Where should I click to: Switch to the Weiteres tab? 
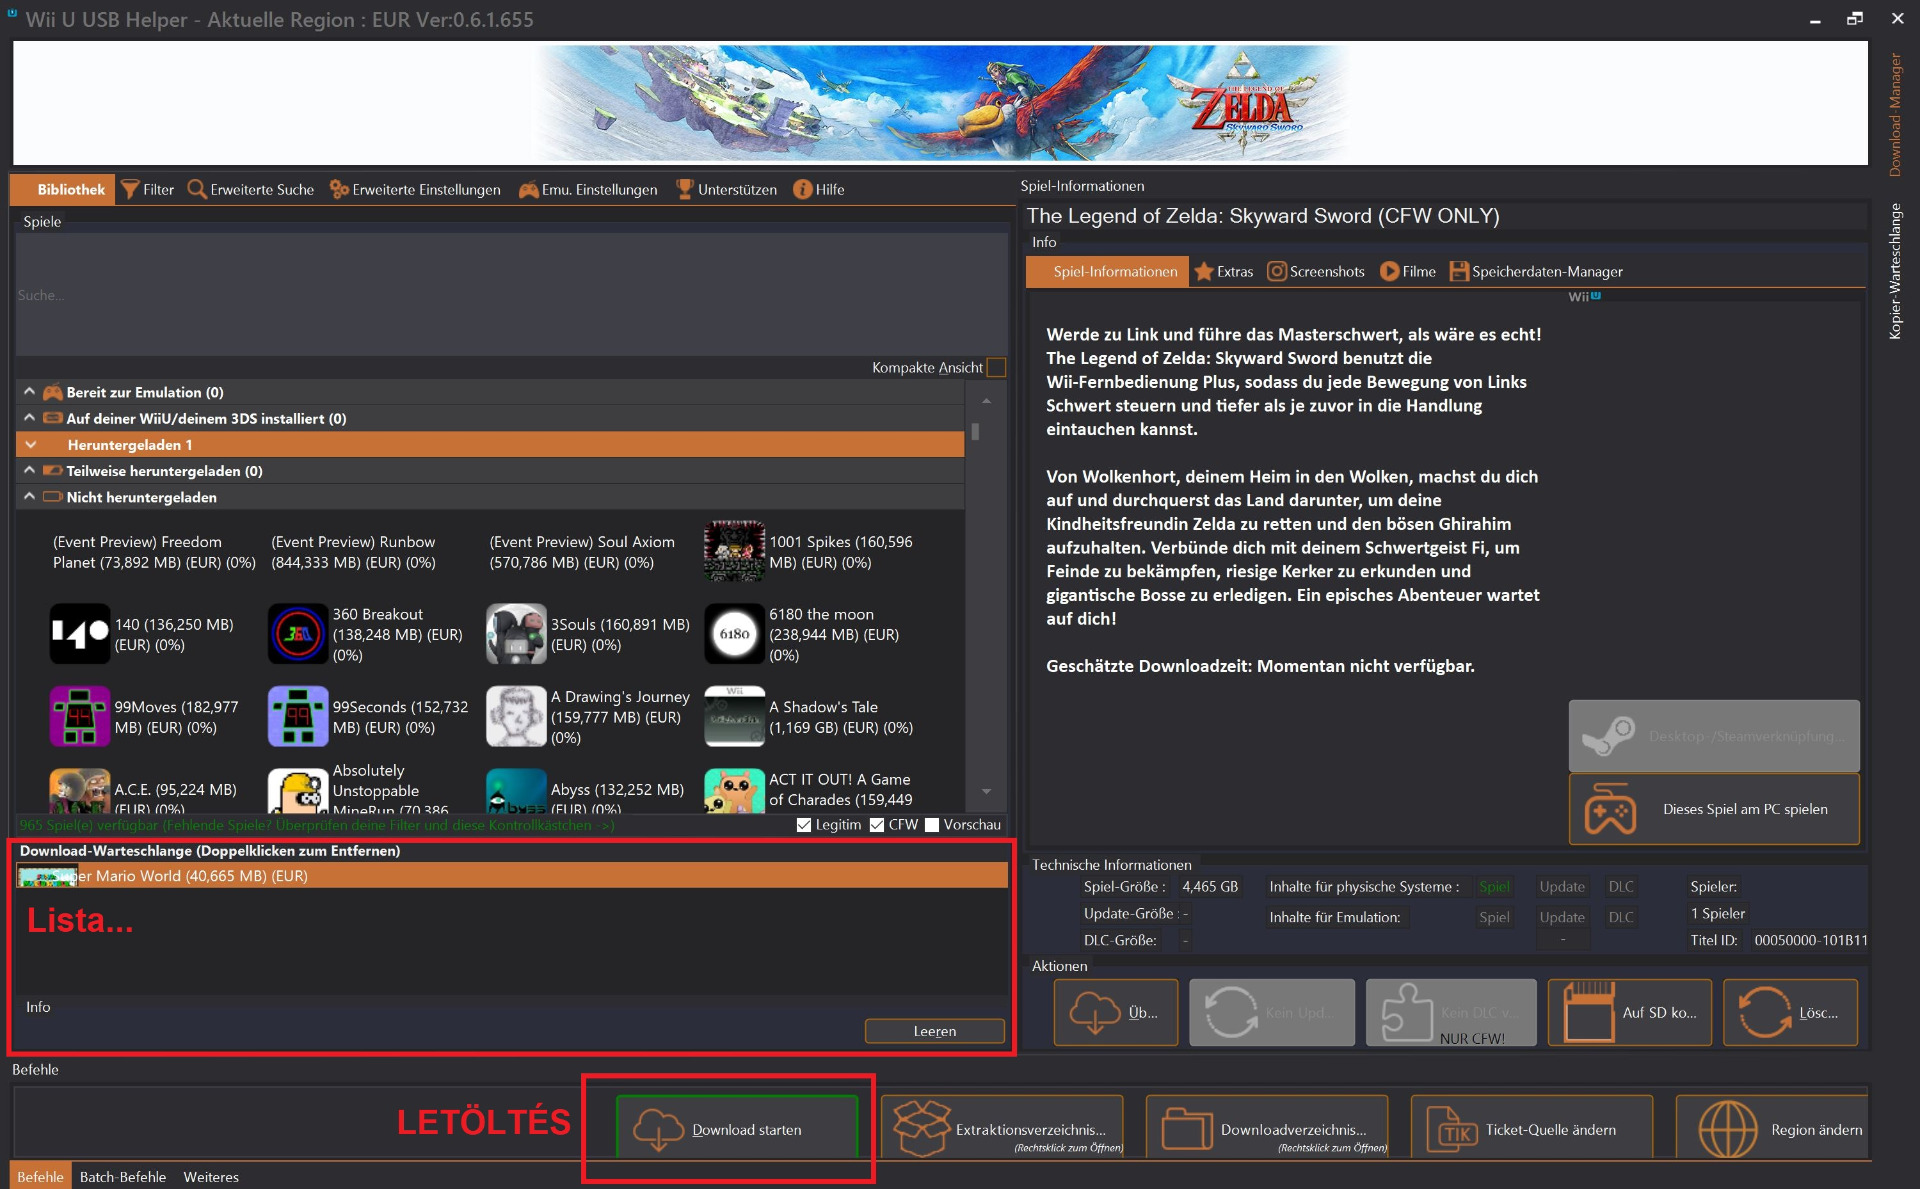point(211,1176)
